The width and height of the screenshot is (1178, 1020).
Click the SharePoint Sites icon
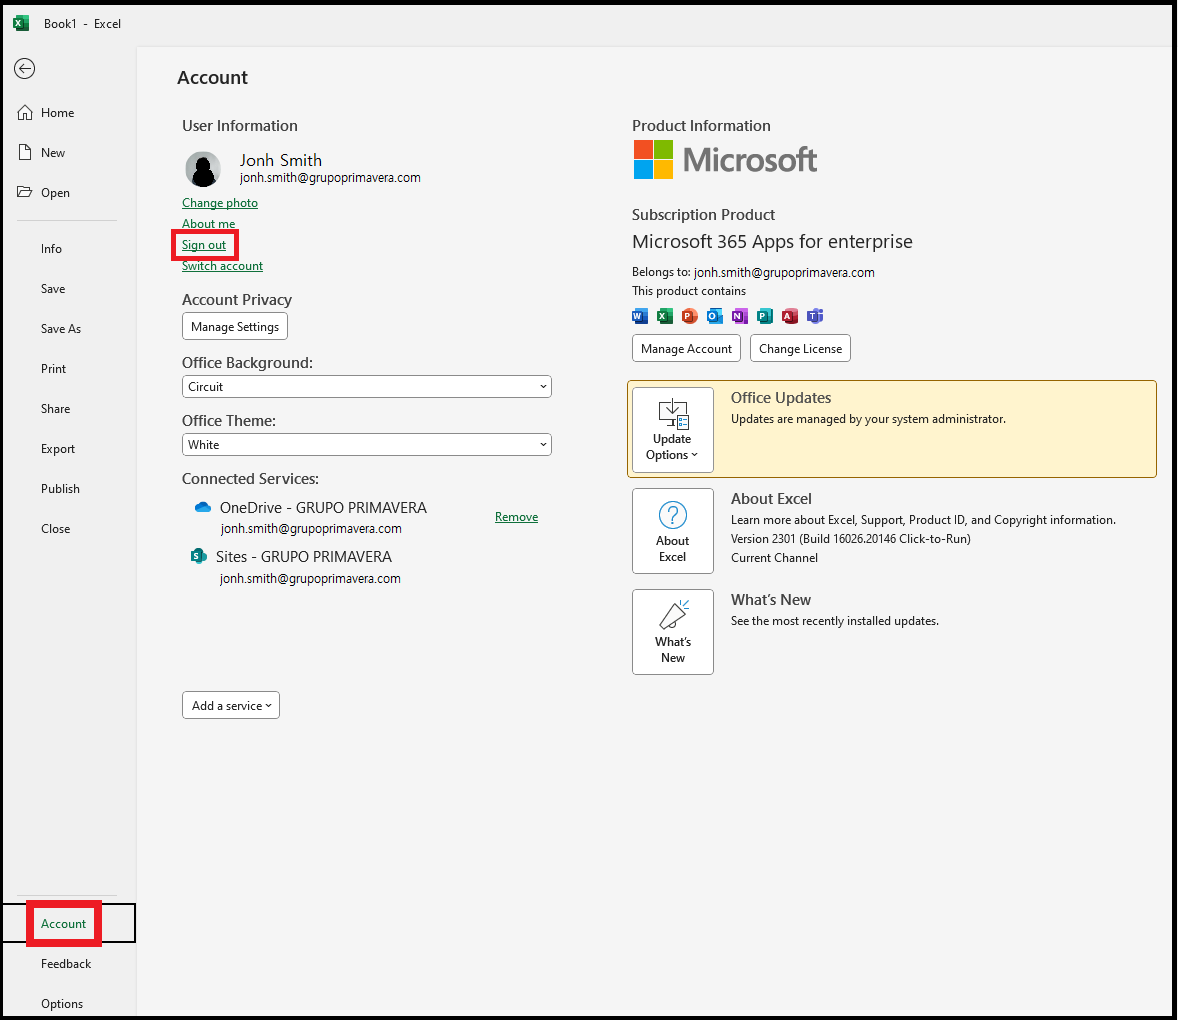point(198,557)
